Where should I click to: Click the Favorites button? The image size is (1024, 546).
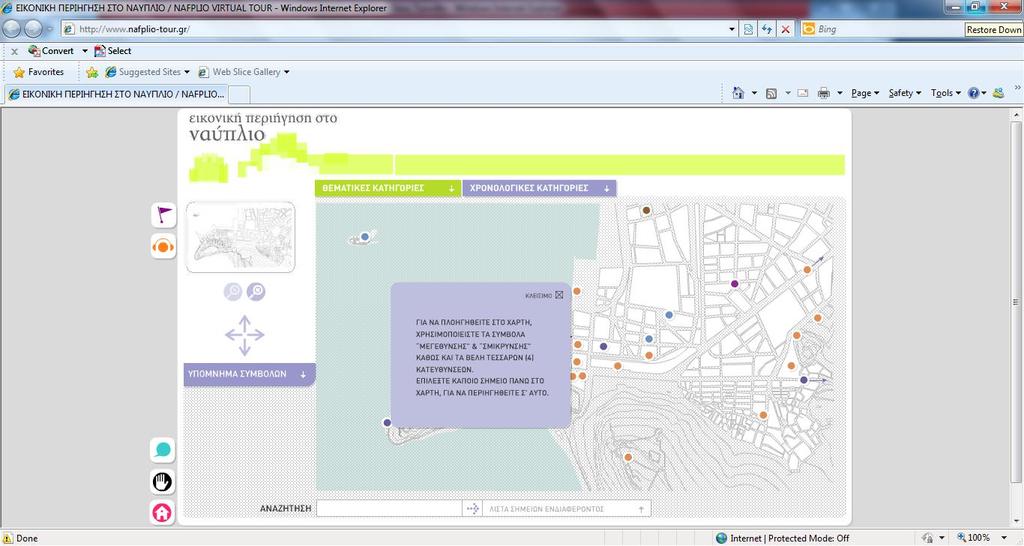click(39, 72)
